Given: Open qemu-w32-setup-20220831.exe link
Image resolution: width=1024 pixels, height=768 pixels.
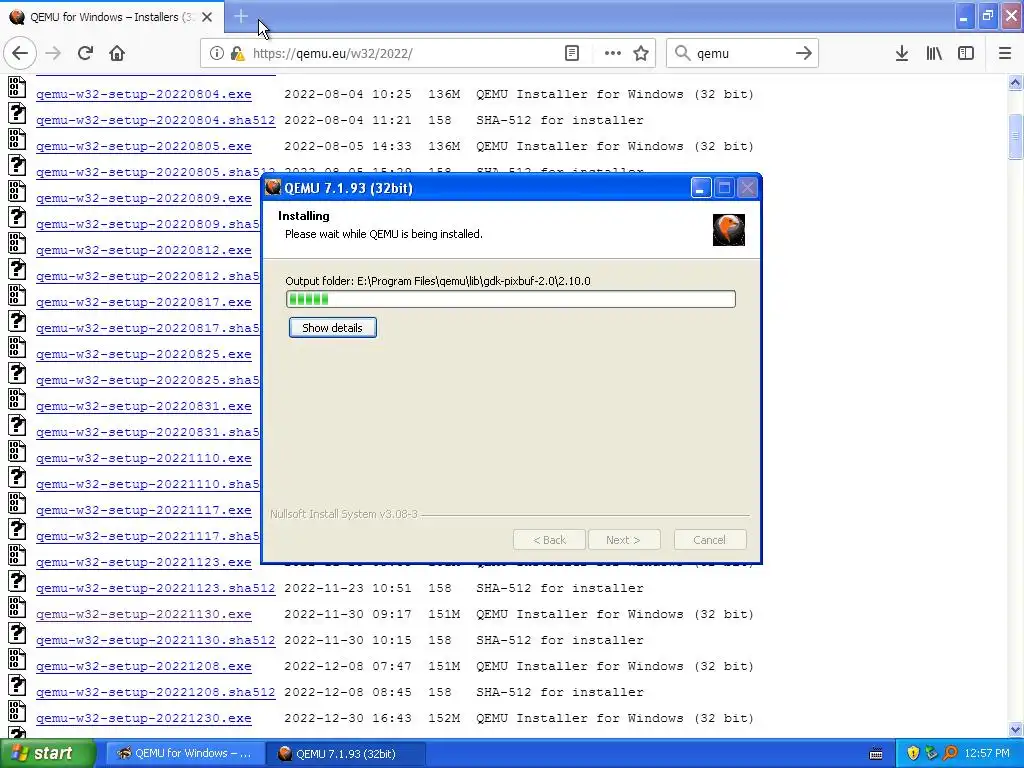Looking at the screenshot, I should (144, 406).
